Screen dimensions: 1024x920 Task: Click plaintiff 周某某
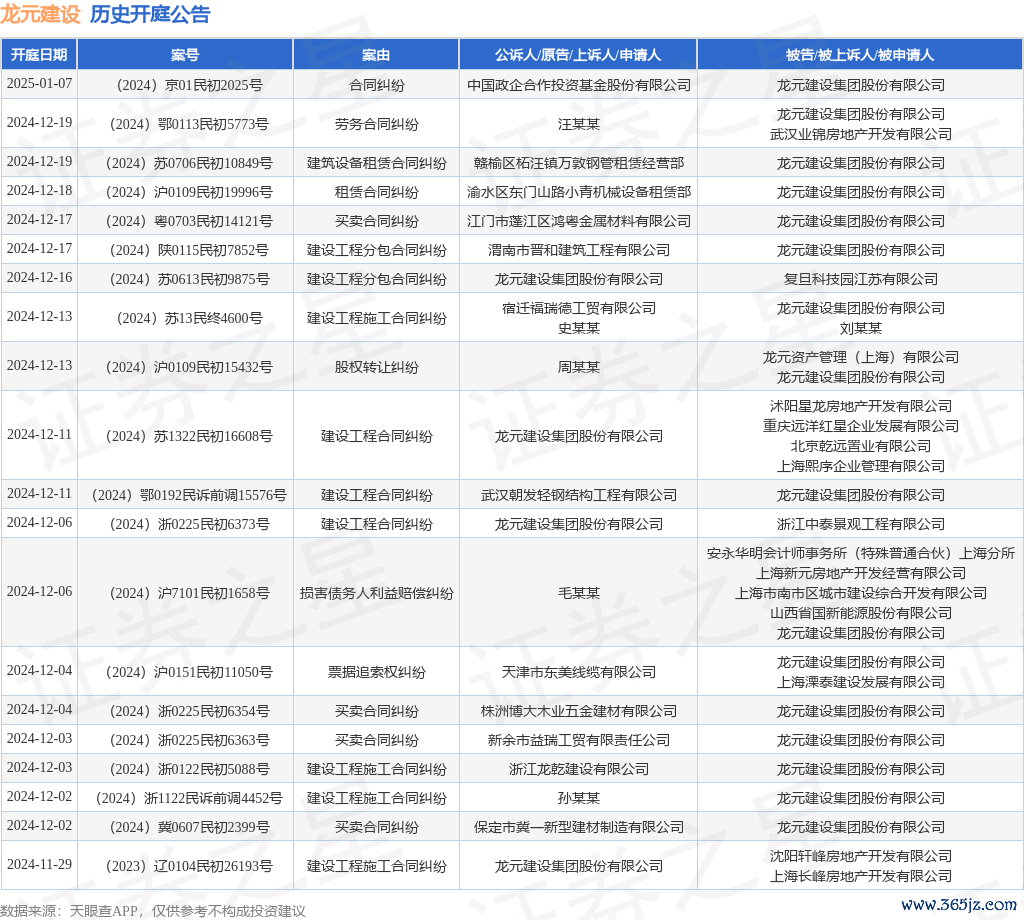coord(579,368)
